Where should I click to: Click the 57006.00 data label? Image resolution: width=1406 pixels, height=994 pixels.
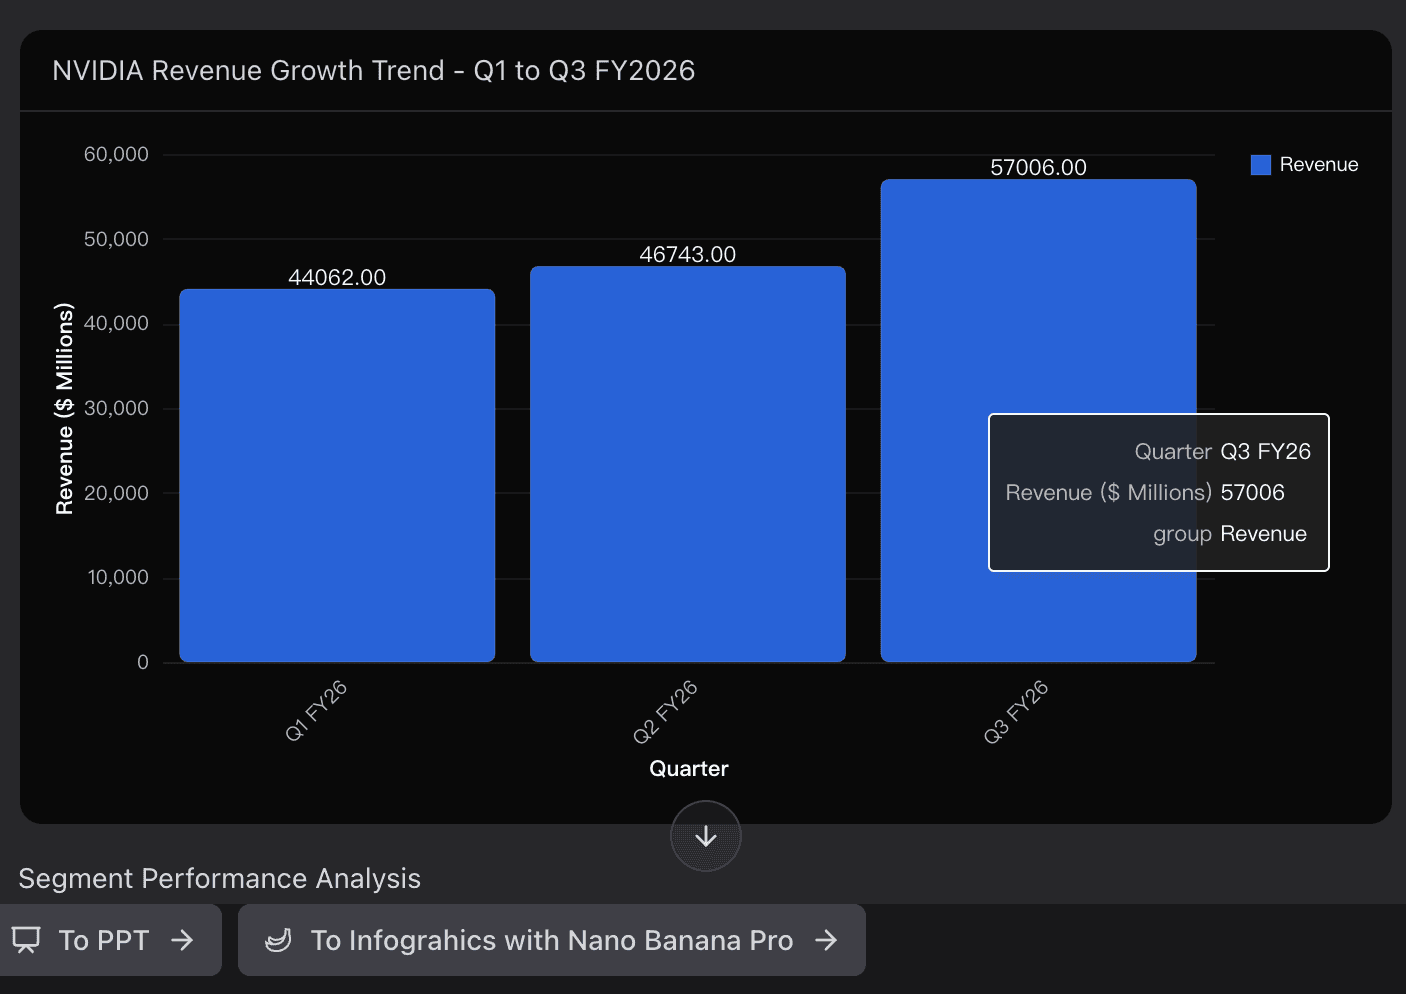click(1038, 167)
